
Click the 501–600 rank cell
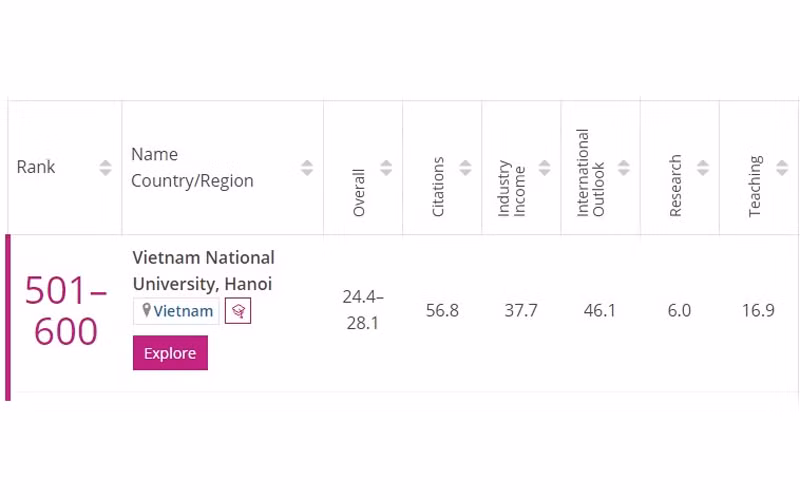[66, 311]
